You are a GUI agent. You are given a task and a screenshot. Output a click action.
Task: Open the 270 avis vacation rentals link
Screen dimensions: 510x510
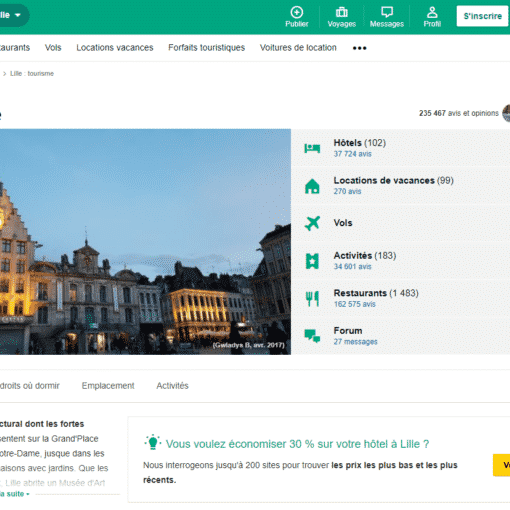click(x=347, y=191)
